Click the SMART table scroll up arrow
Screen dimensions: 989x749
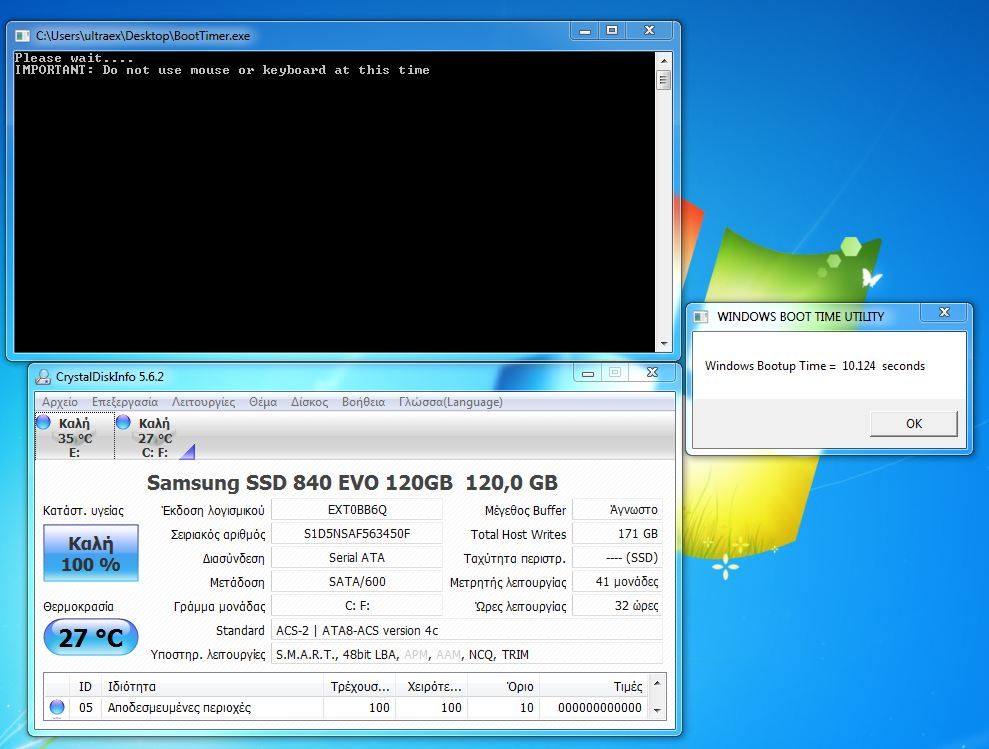click(x=657, y=683)
